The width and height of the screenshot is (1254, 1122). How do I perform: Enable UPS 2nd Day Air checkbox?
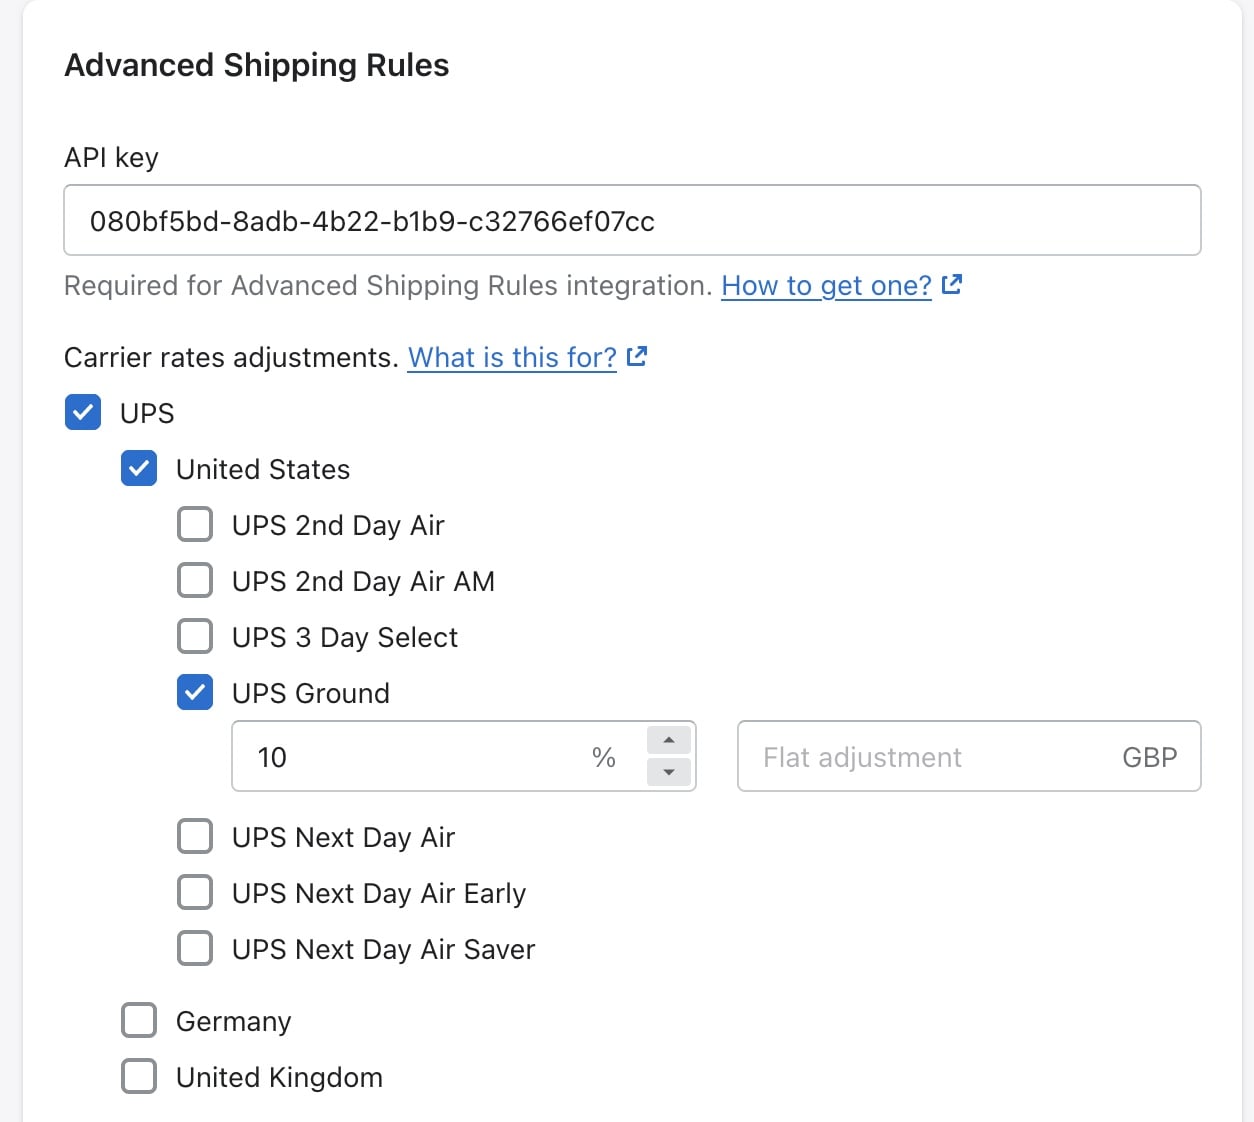point(195,524)
